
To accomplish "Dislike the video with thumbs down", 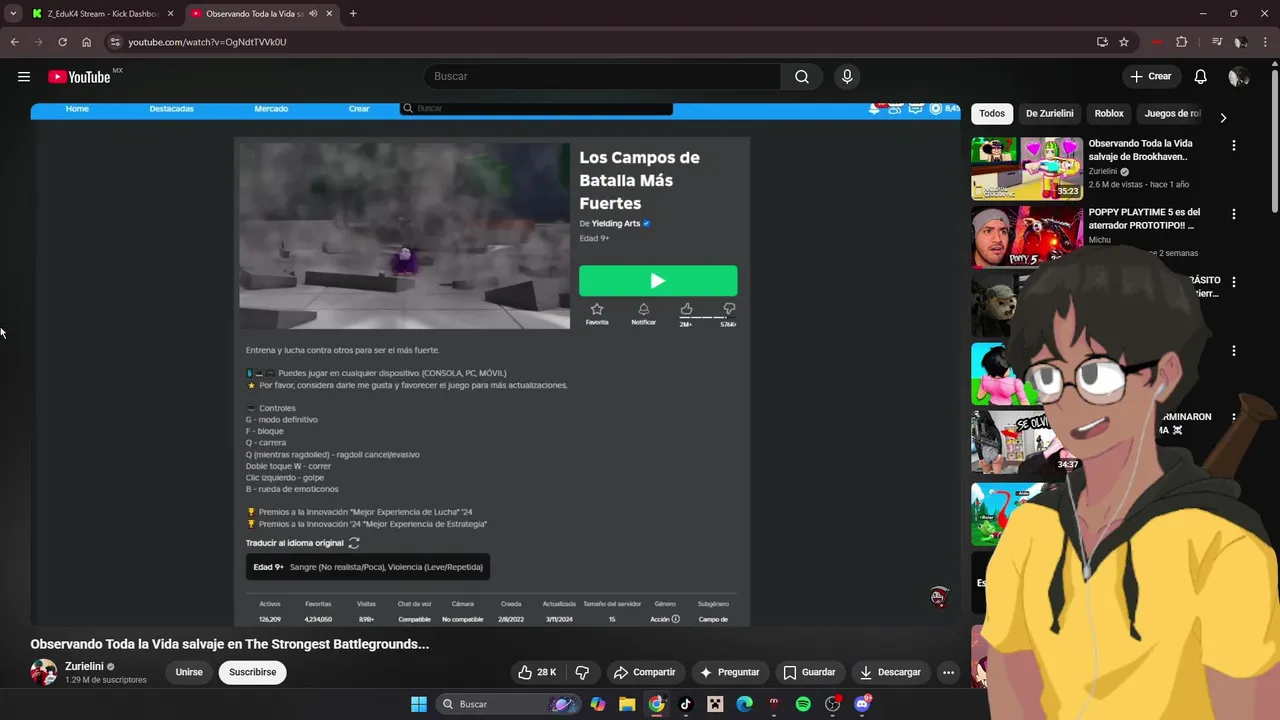I will 582,672.
